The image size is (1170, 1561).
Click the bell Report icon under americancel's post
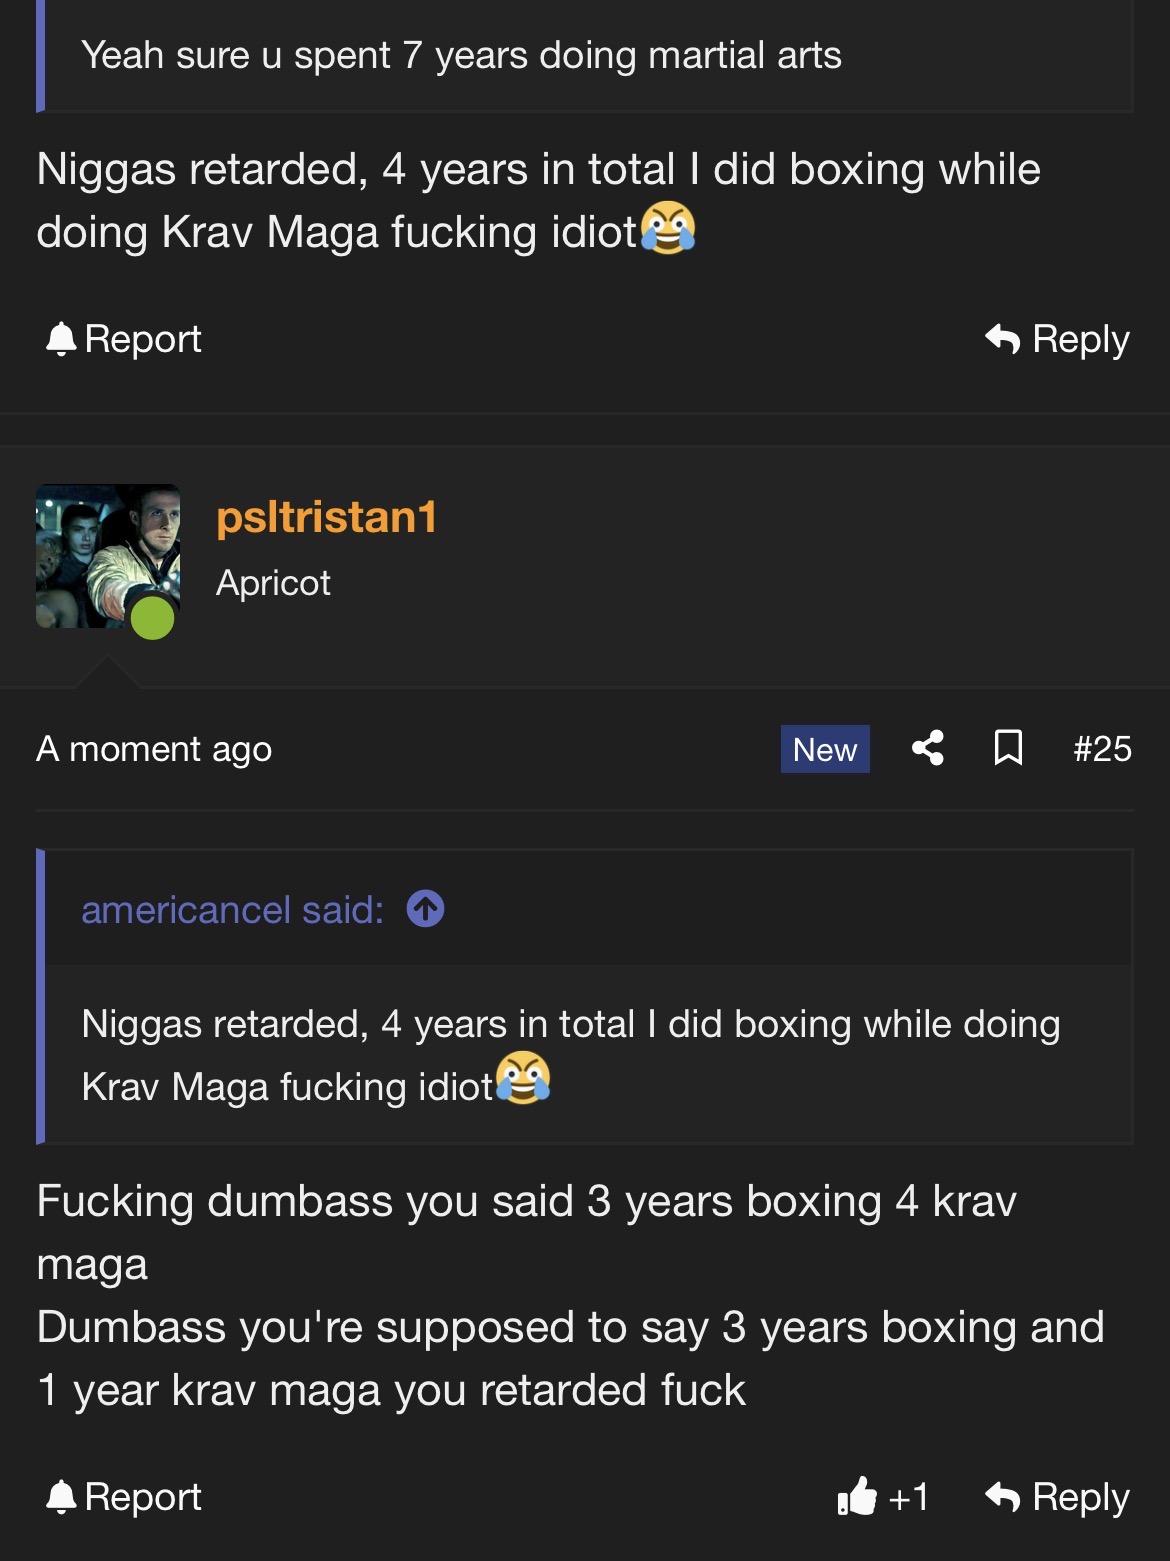[x=62, y=339]
